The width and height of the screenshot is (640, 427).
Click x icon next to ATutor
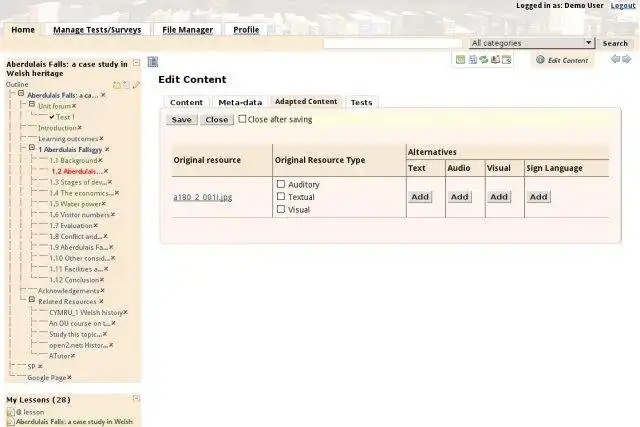73,356
